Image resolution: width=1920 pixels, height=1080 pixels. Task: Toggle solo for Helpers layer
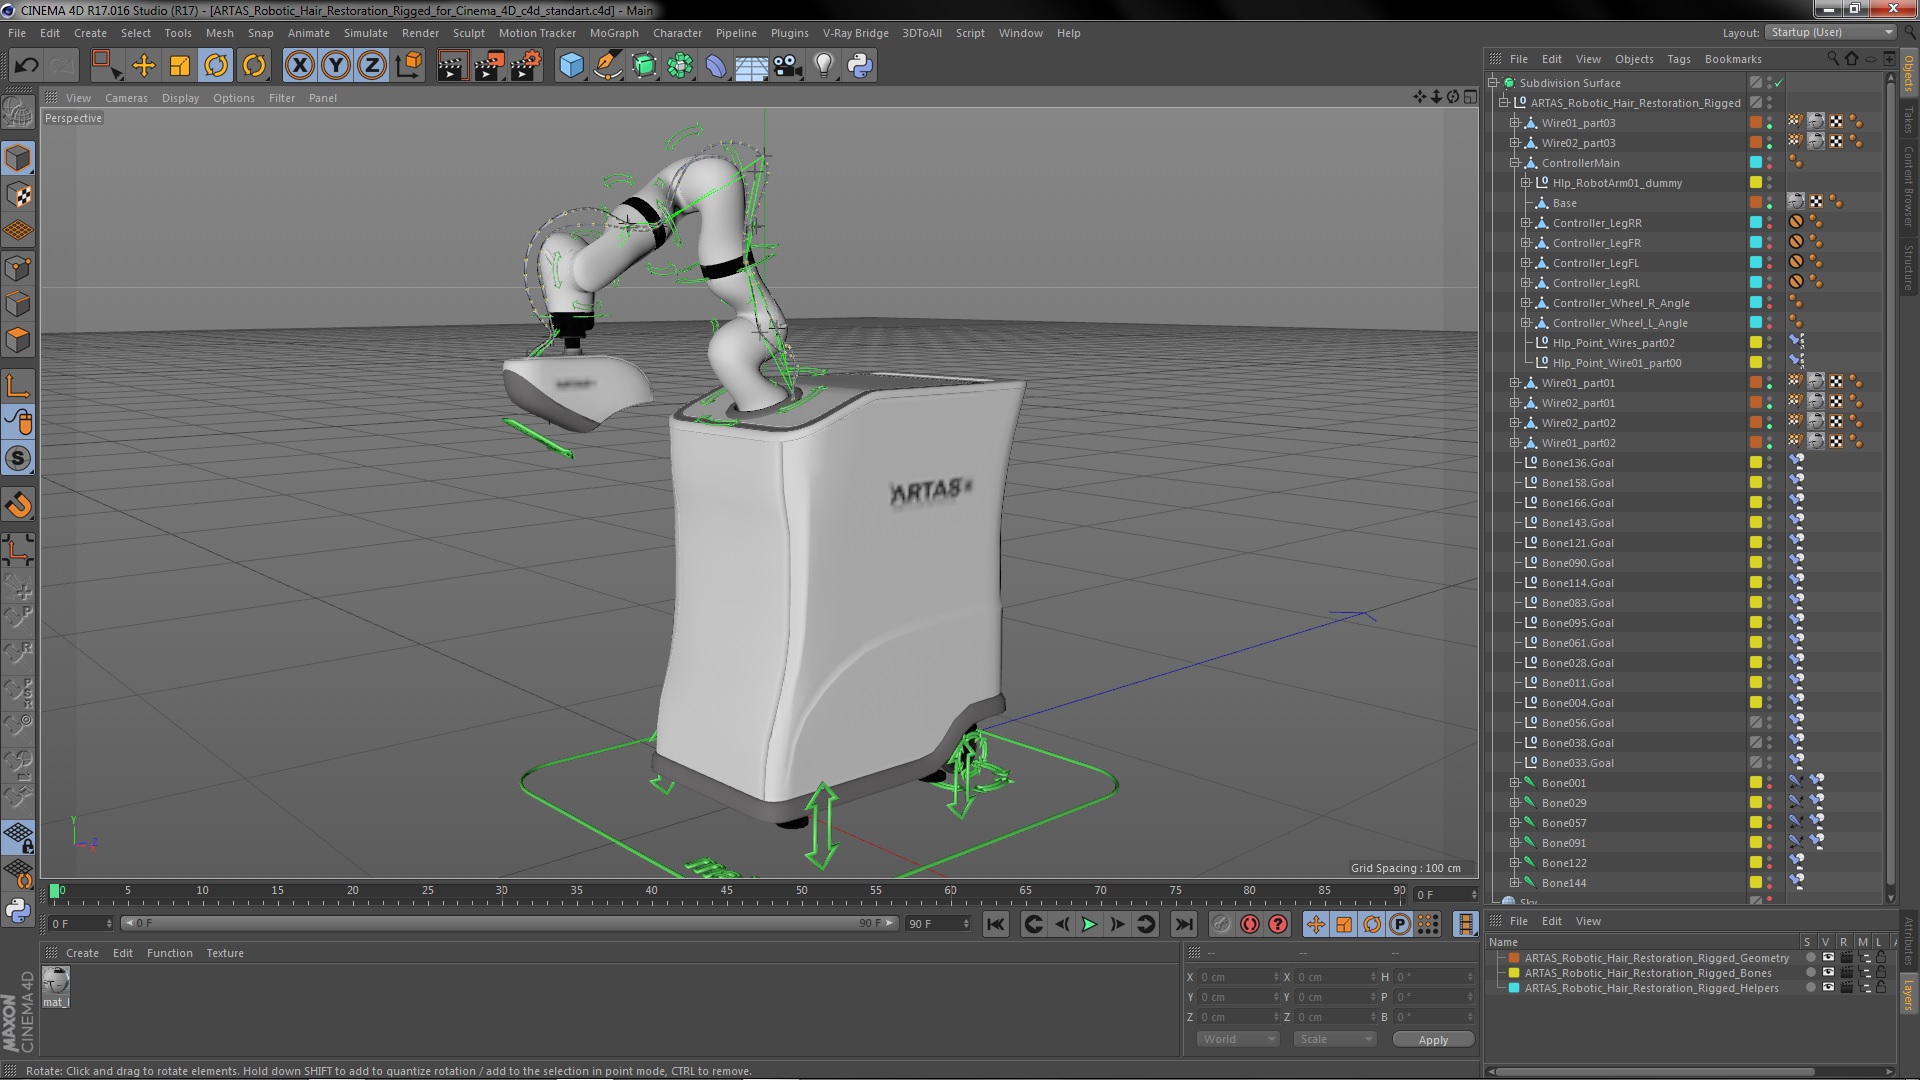coord(1810,988)
